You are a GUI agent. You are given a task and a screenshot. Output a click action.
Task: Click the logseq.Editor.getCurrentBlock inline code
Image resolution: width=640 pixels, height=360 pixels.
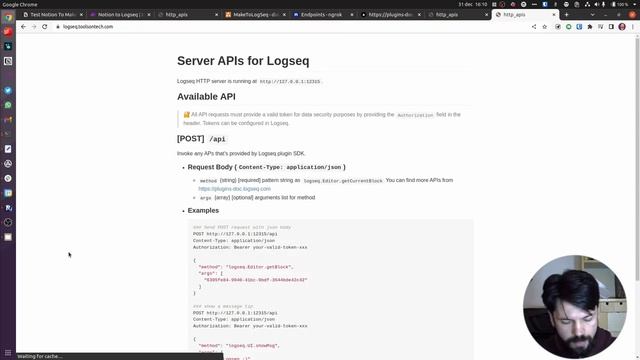(343, 180)
